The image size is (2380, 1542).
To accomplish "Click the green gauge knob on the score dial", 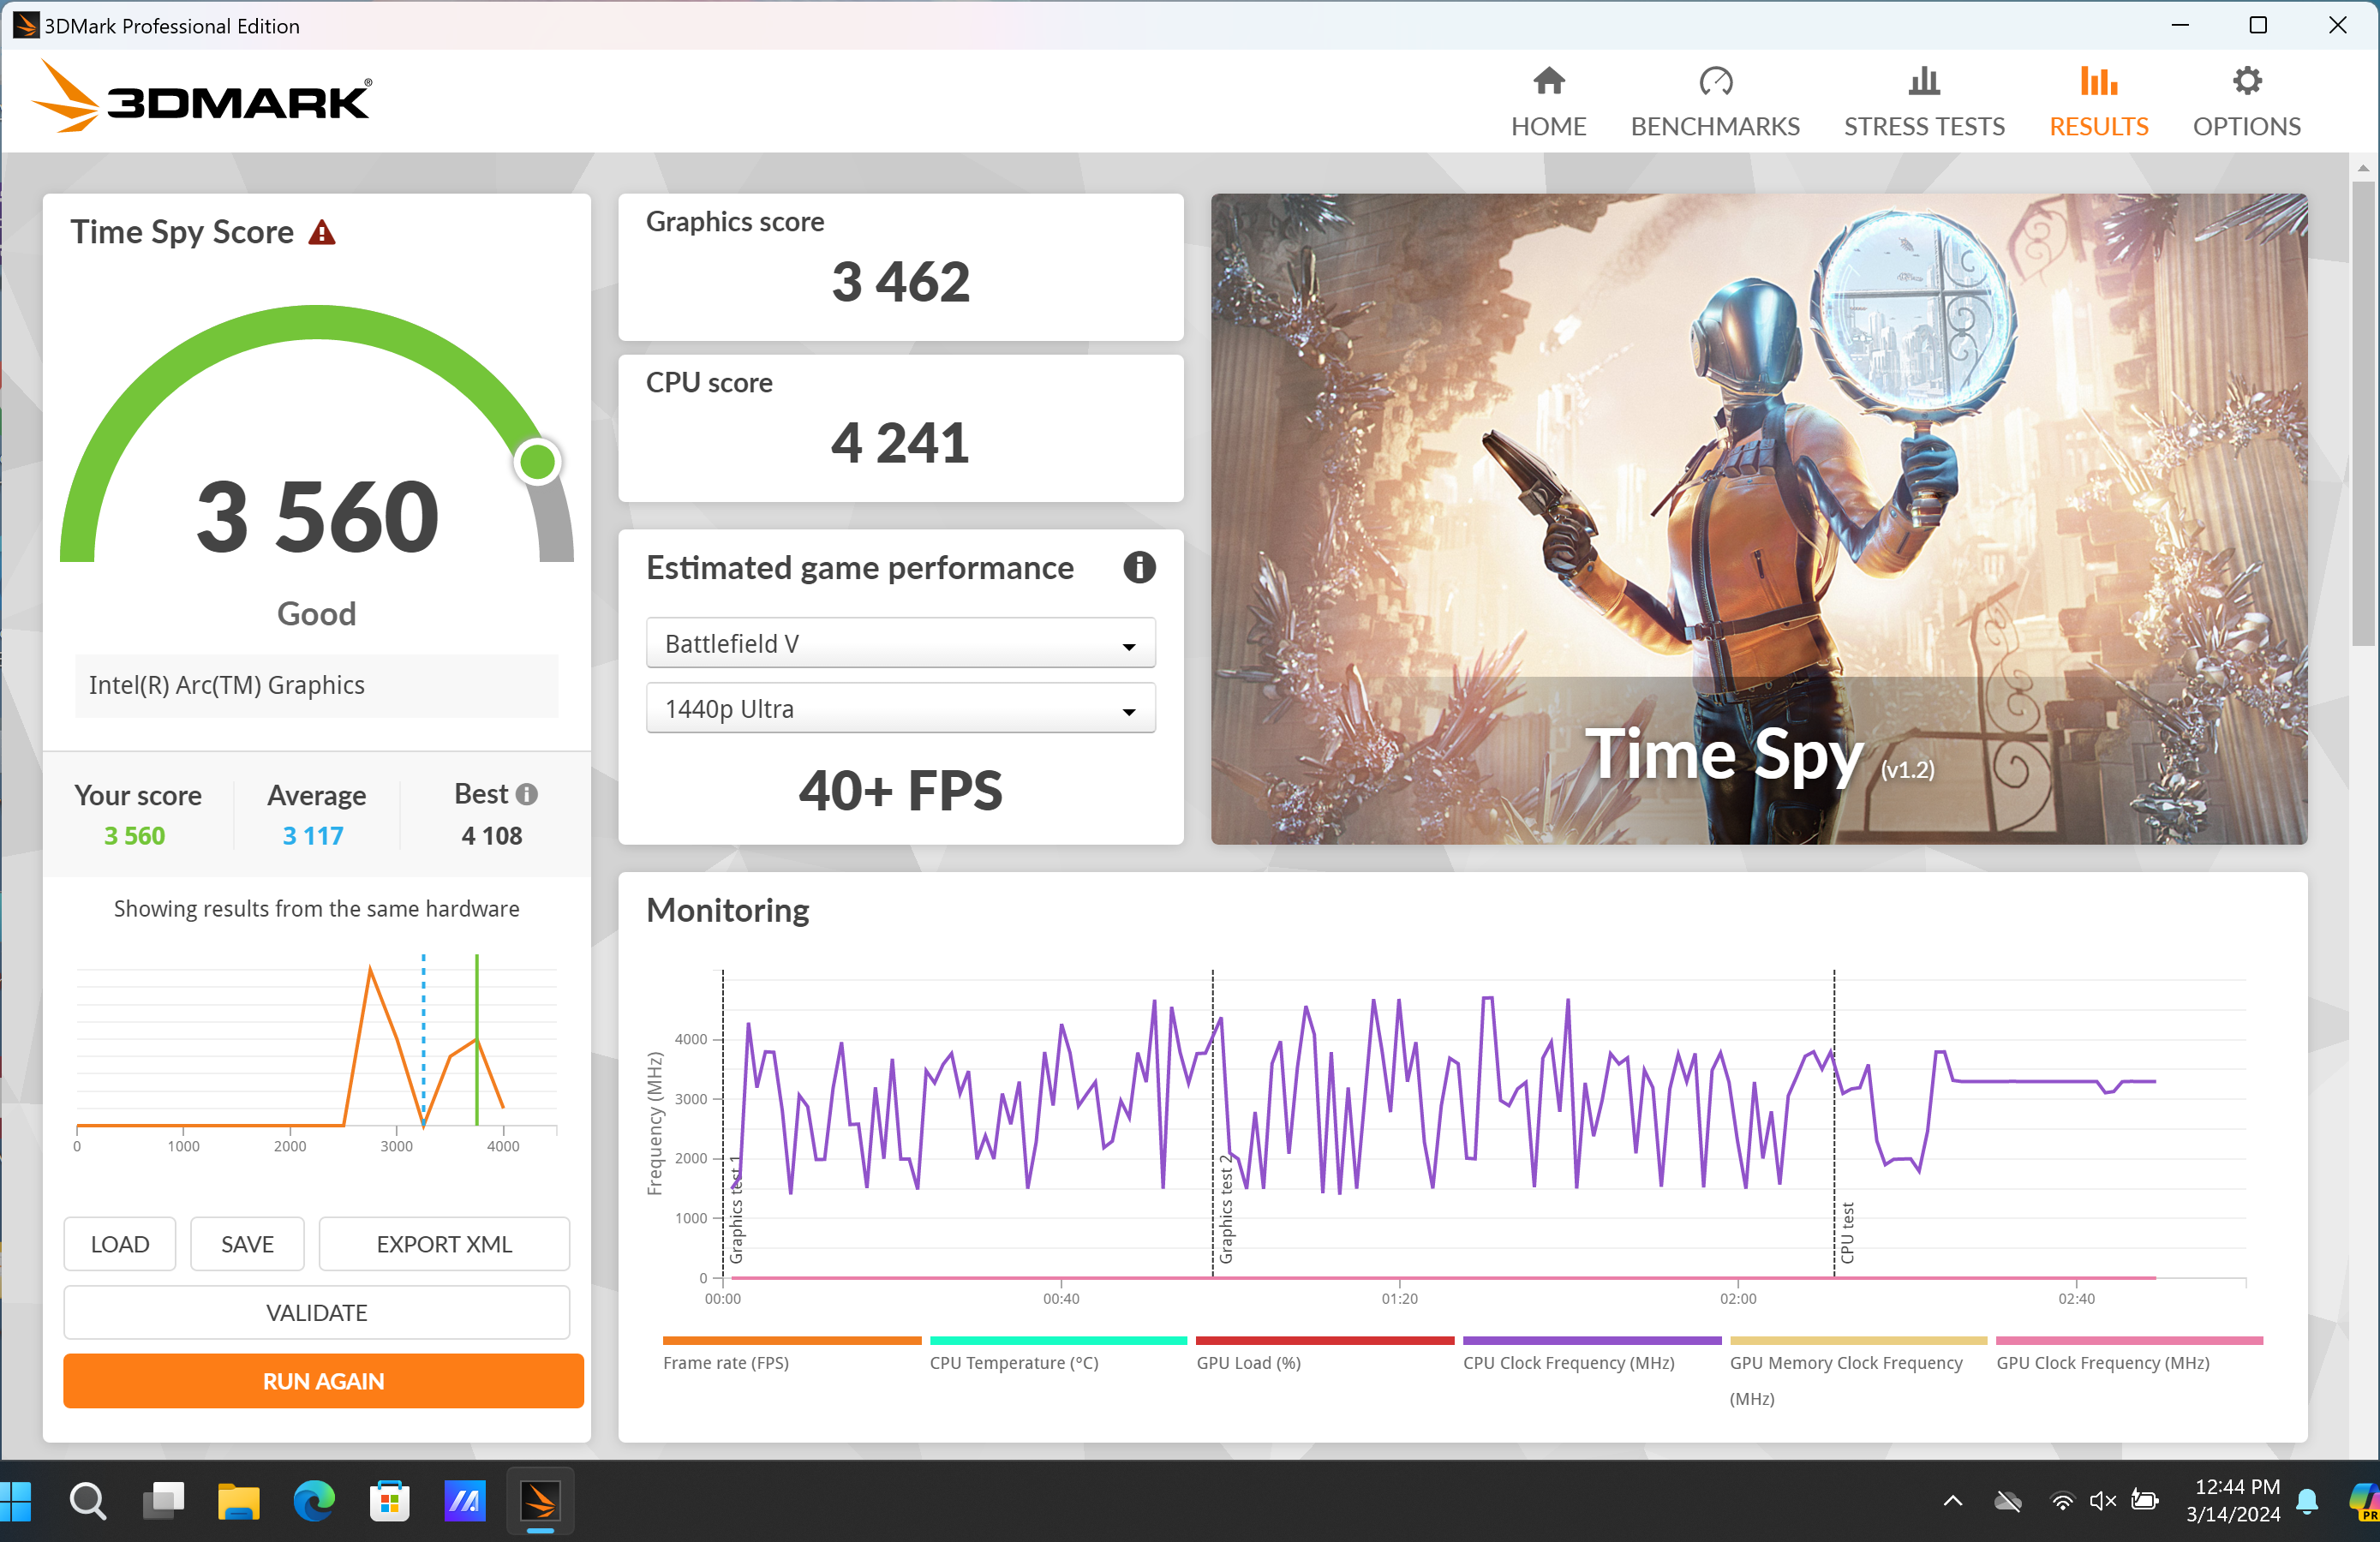I will [x=538, y=461].
